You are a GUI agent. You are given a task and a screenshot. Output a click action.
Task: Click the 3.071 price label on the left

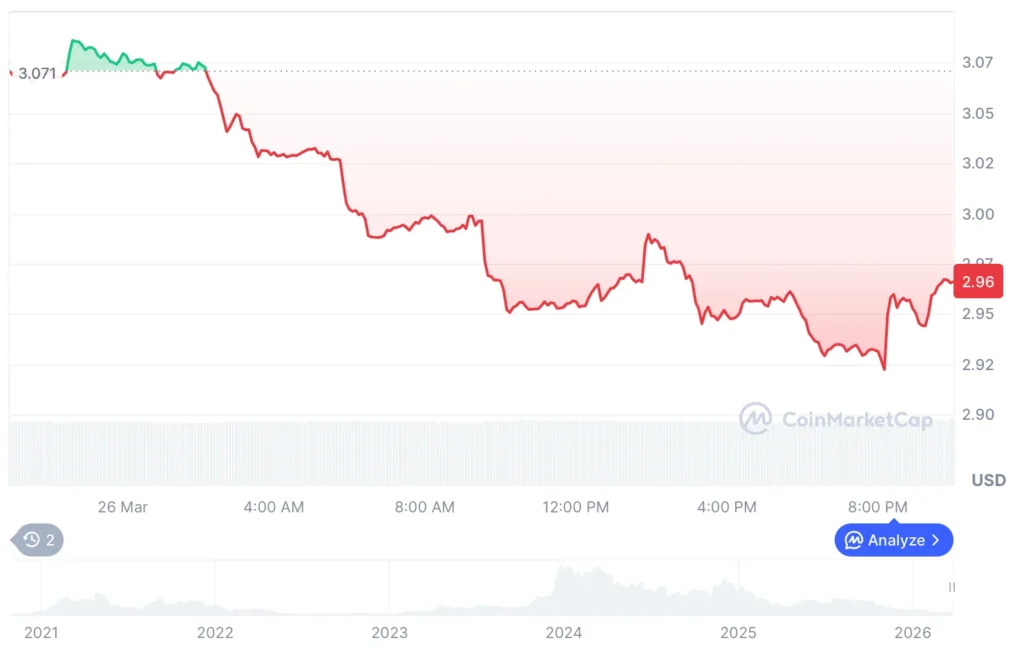click(x=39, y=74)
